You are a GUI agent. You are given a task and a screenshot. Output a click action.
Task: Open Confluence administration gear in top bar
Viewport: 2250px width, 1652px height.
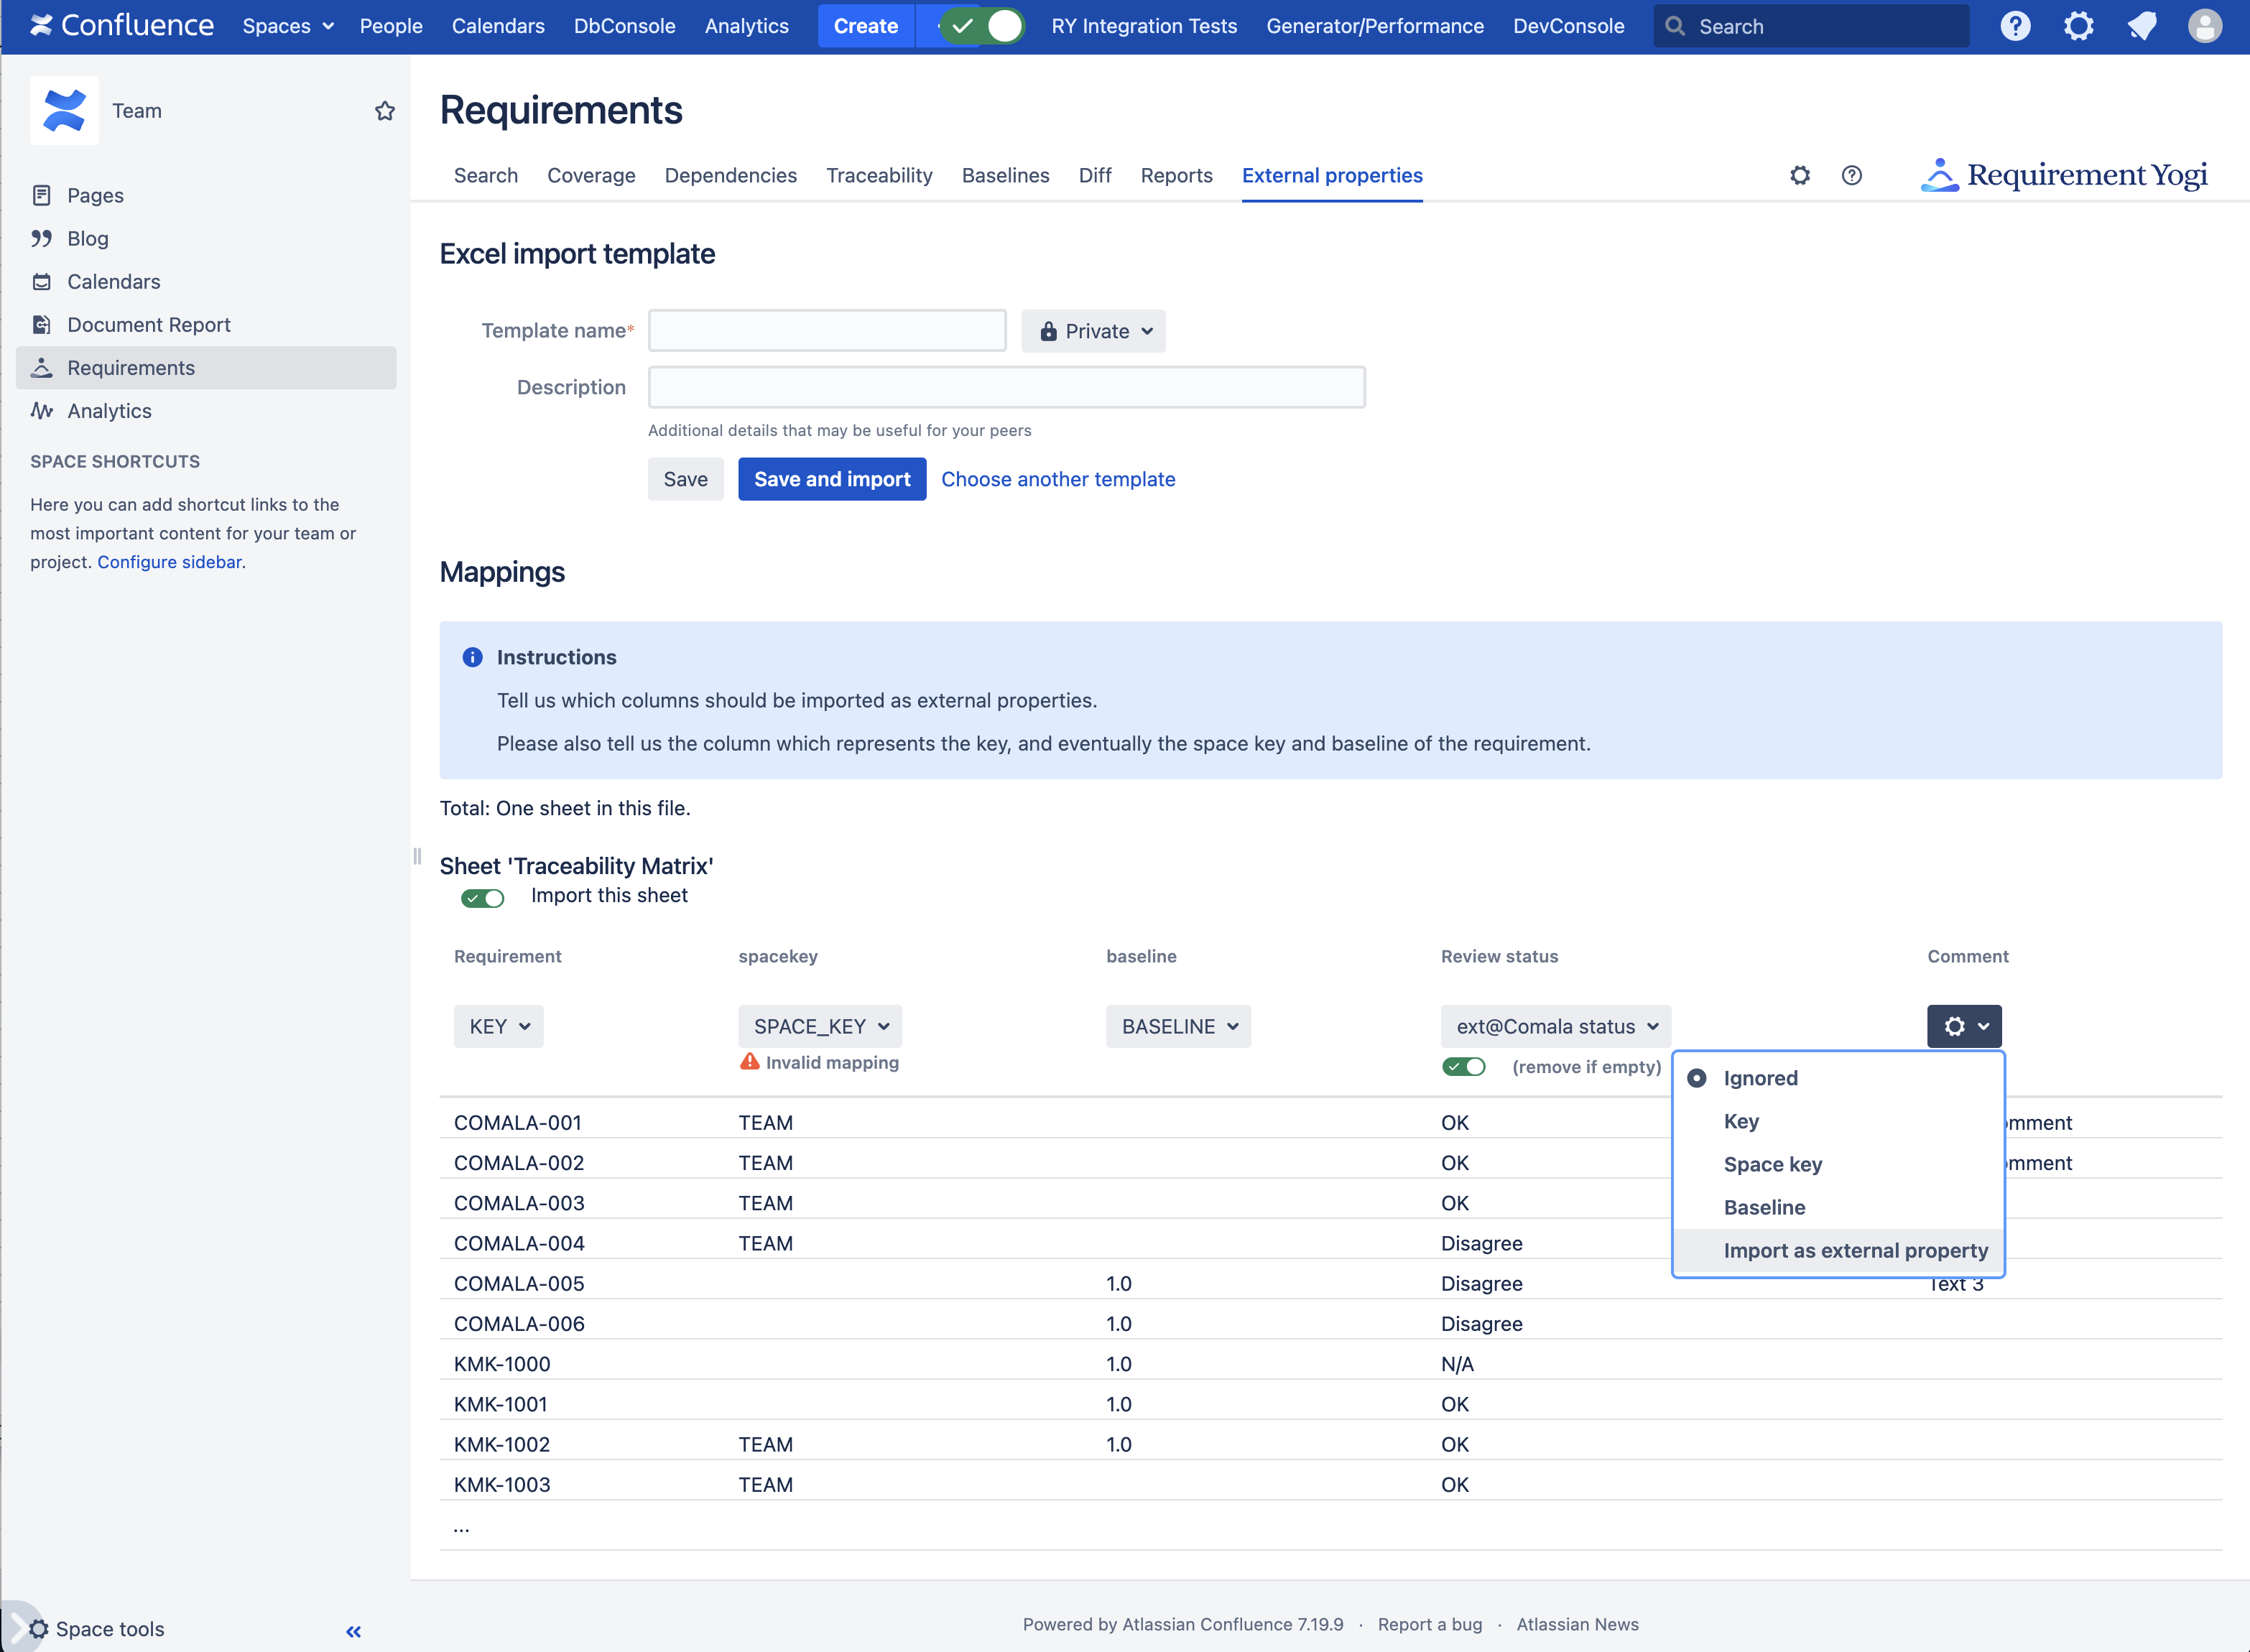[2078, 26]
